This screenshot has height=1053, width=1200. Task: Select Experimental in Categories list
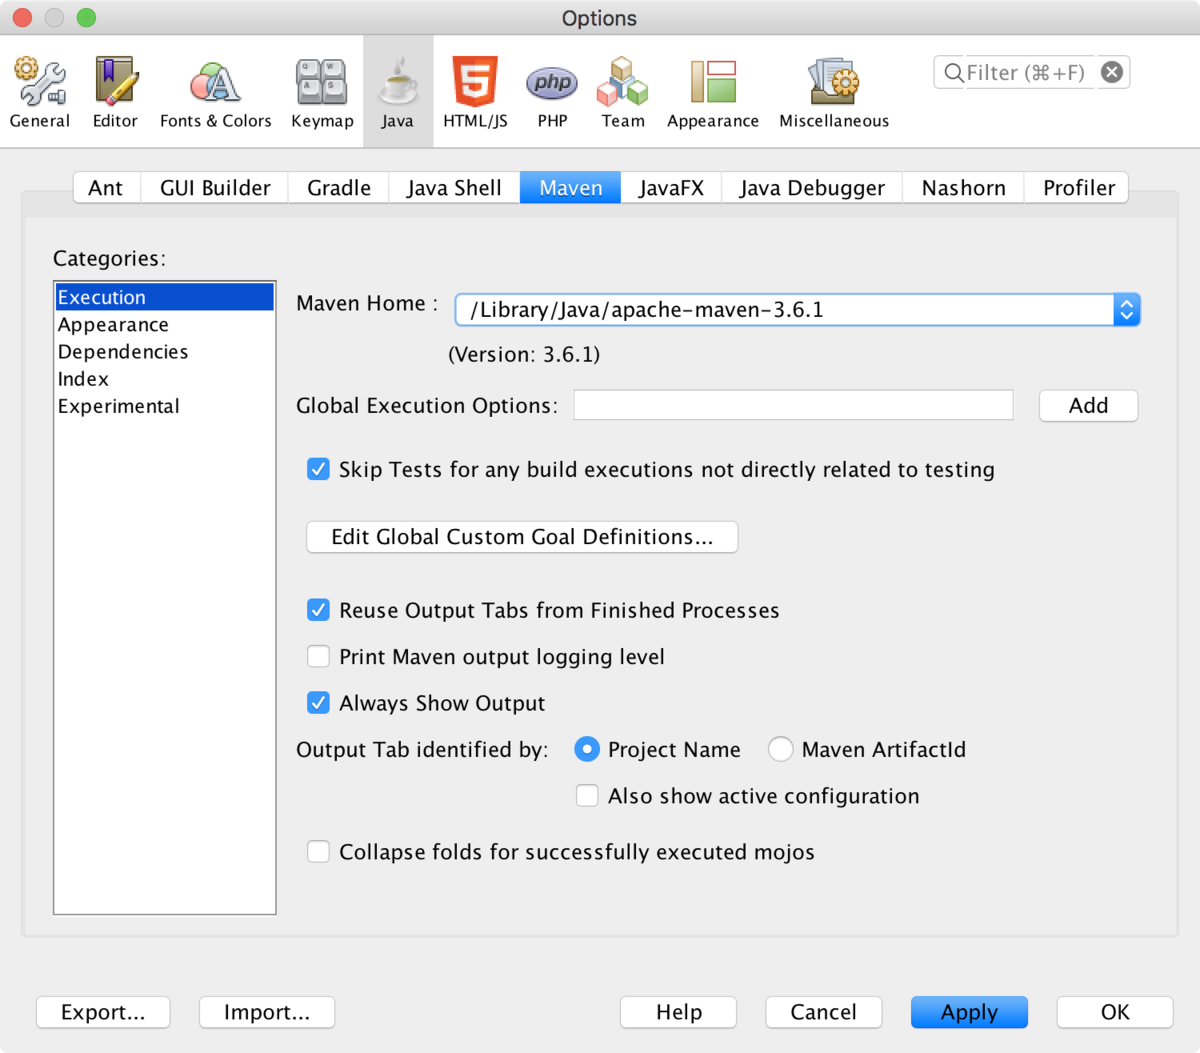pos(164,406)
